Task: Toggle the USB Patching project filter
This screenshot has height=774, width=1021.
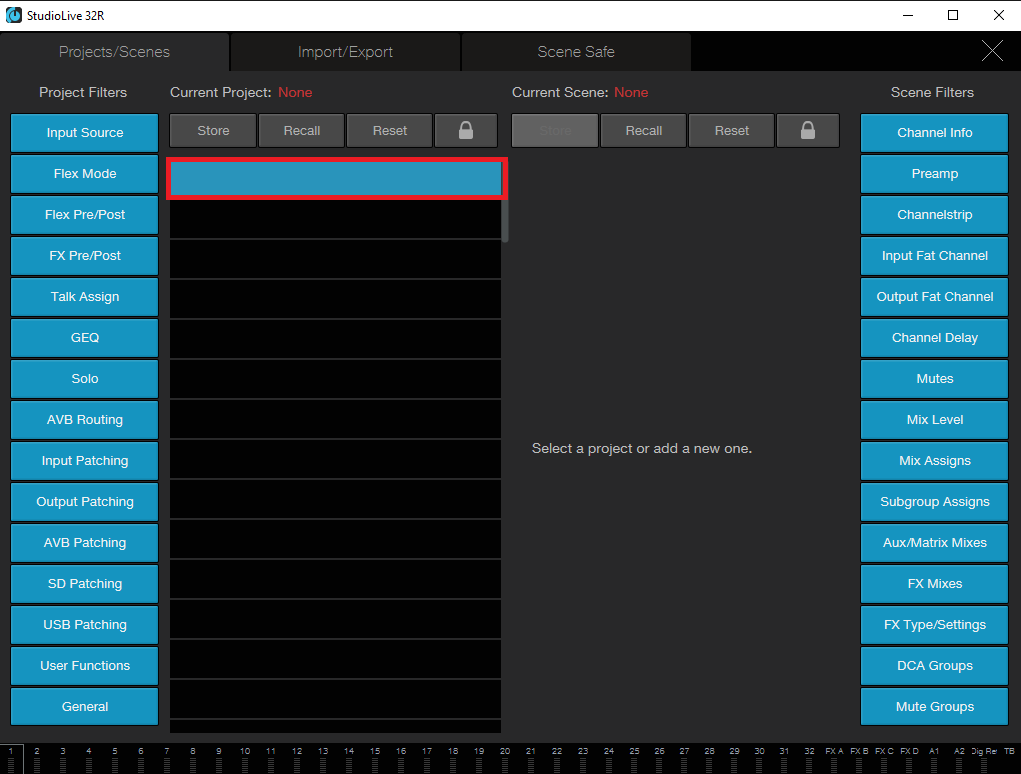Action: 85,625
